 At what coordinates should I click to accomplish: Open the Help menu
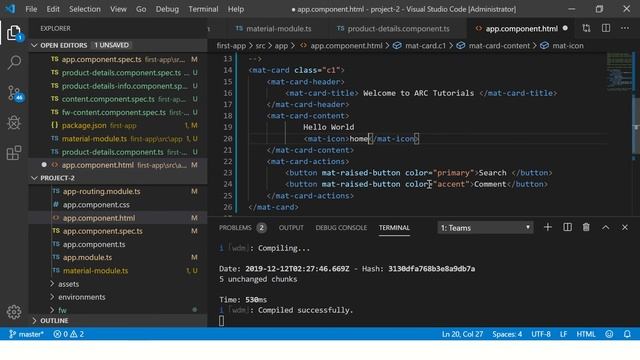pos(236,9)
